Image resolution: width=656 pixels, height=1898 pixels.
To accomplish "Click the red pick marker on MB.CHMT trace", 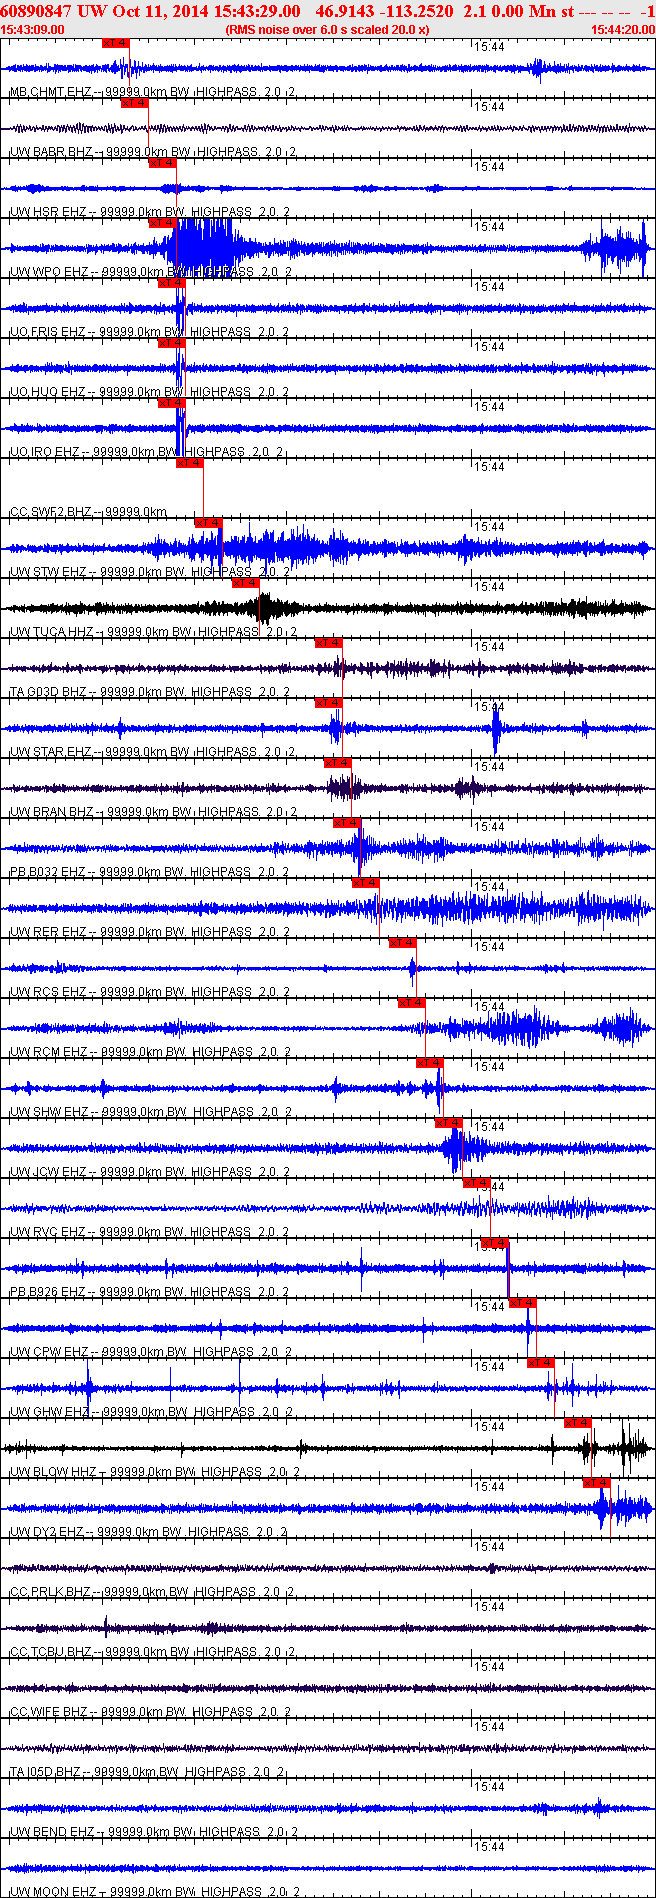I will click(115, 43).
